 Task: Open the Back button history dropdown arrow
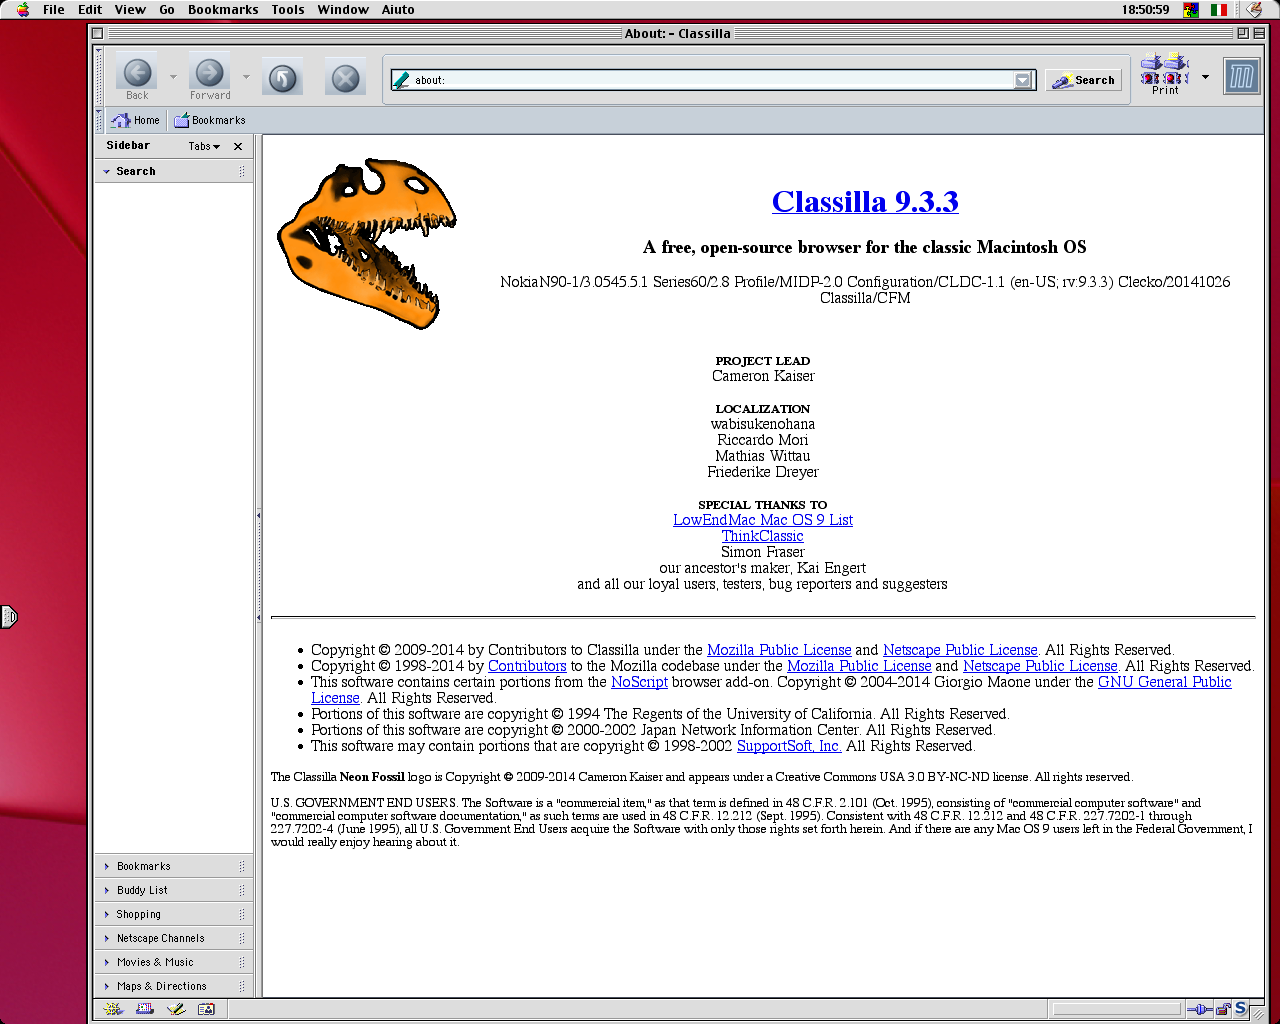click(173, 77)
